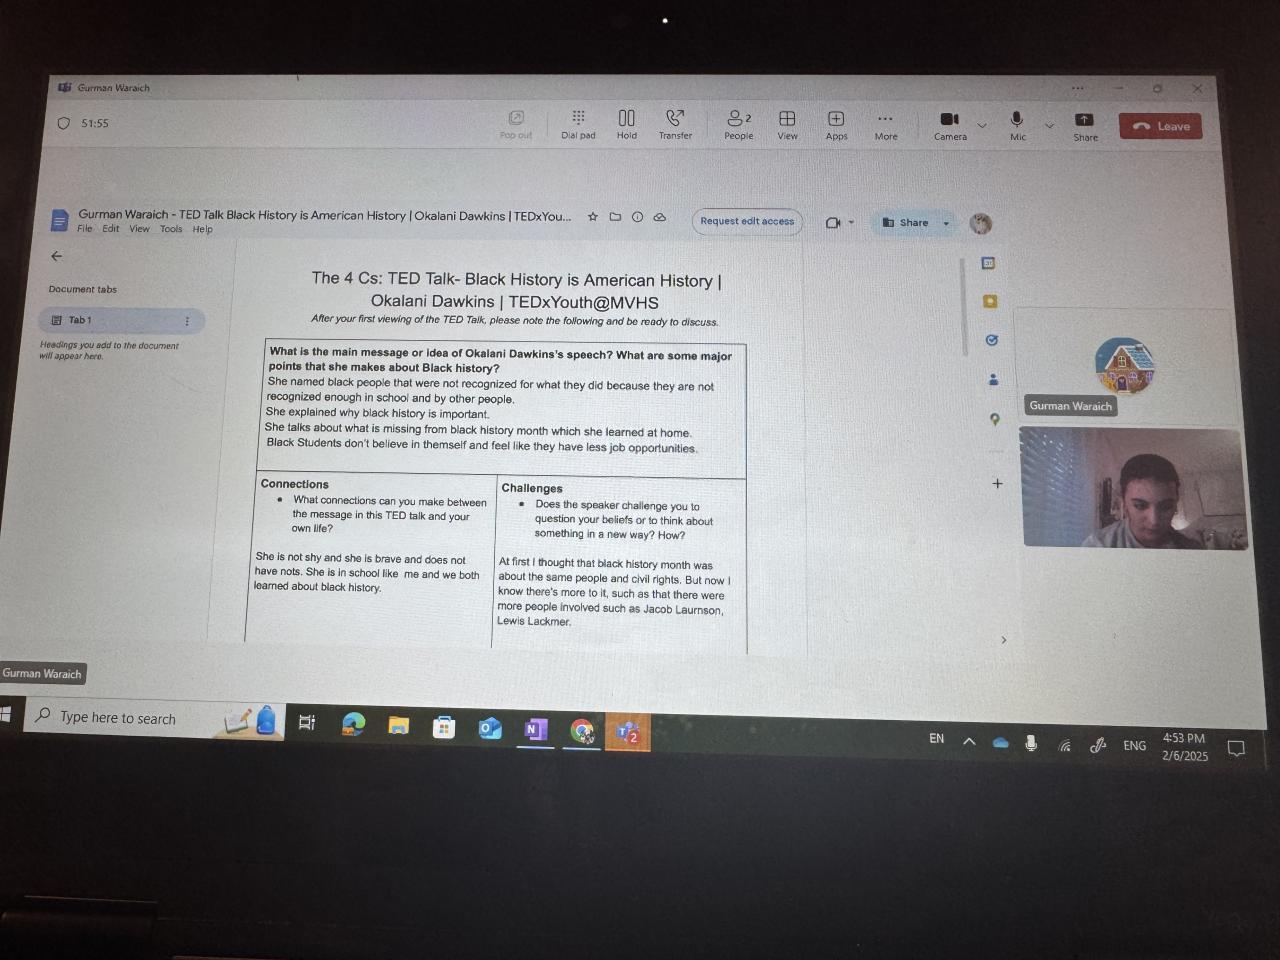1280x960 pixels.
Task: Open Tab 1 options menu
Action: pyautogui.click(x=187, y=321)
